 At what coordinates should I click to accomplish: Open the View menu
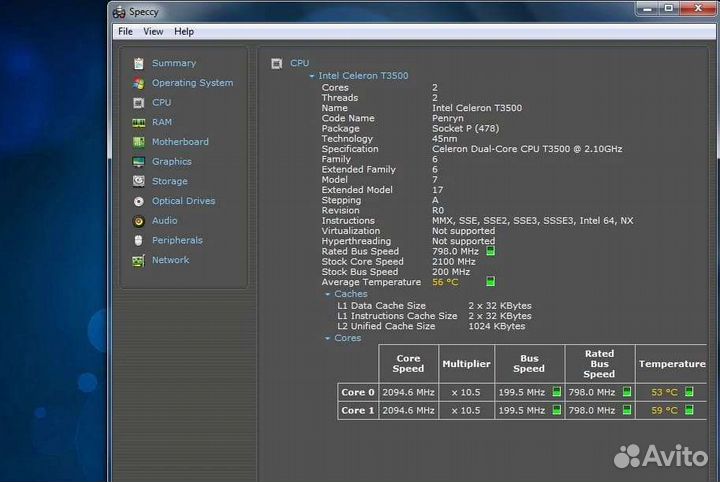click(x=153, y=31)
